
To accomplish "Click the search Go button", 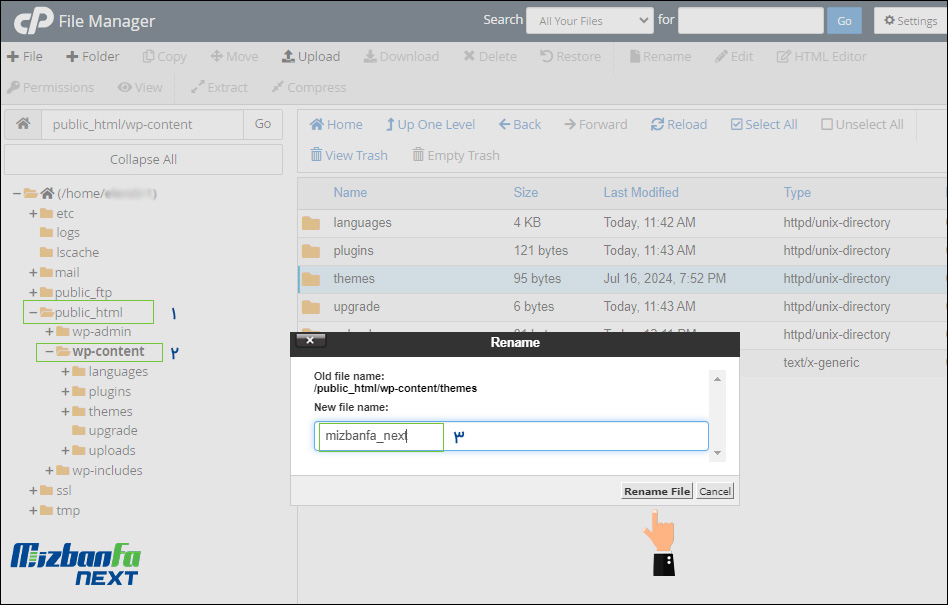I will tap(844, 21).
